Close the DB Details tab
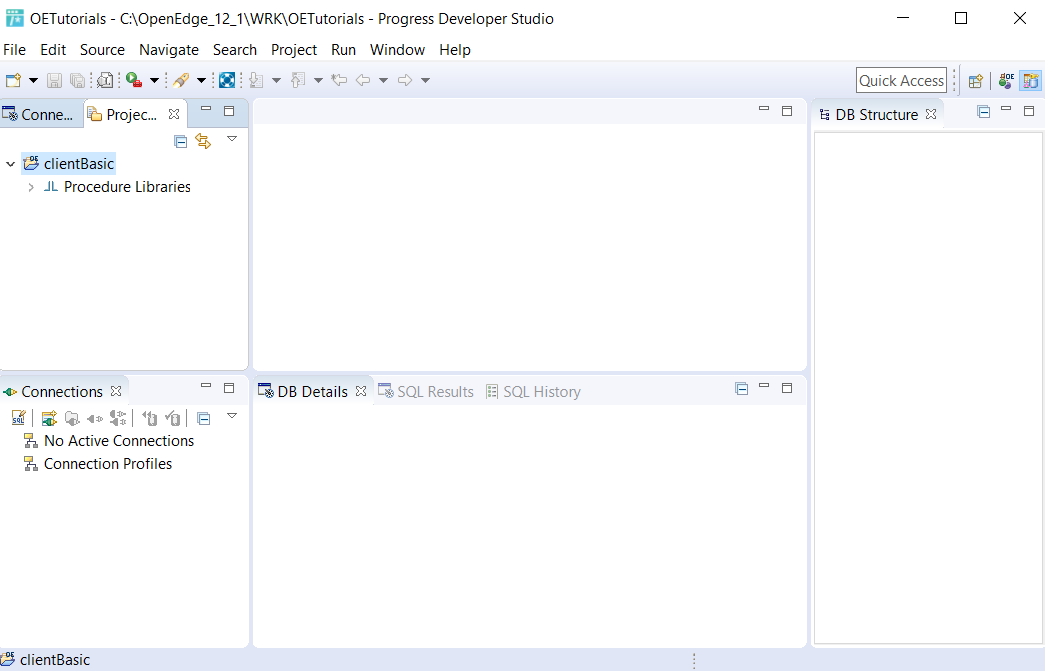Screen dimensions: 1045x671 (x=361, y=391)
